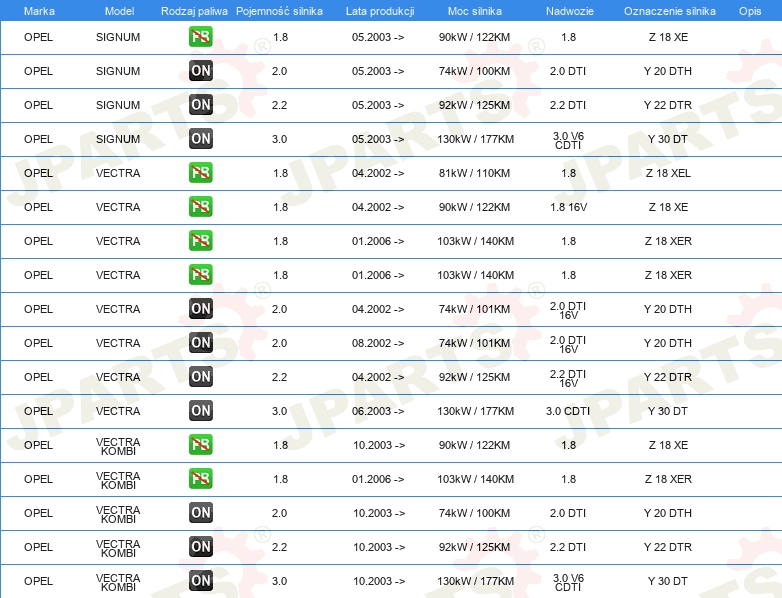Select Z 18 XER in VECTRA KOMBI row
This screenshot has height=598, width=782.
tap(668, 479)
